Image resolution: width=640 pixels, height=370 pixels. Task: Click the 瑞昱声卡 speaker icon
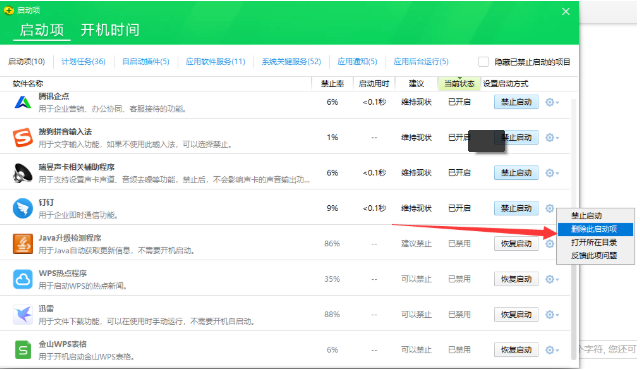(23, 173)
